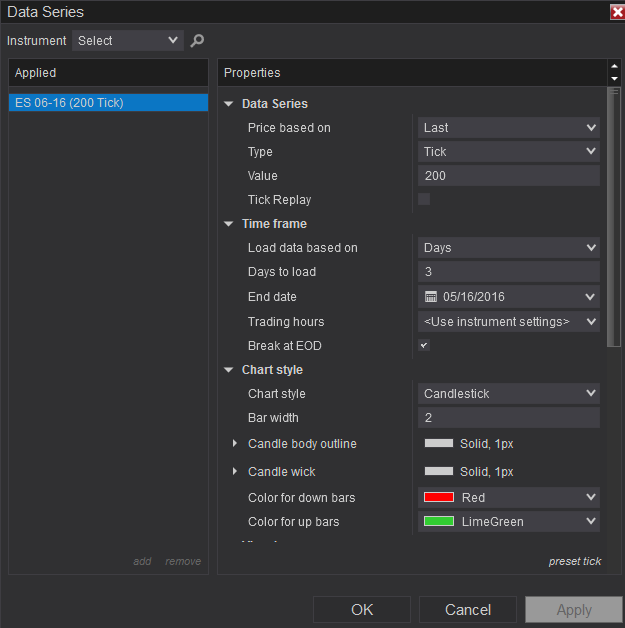This screenshot has height=628, width=625.
Task: Expand the Candle wick property
Action: [x=235, y=471]
